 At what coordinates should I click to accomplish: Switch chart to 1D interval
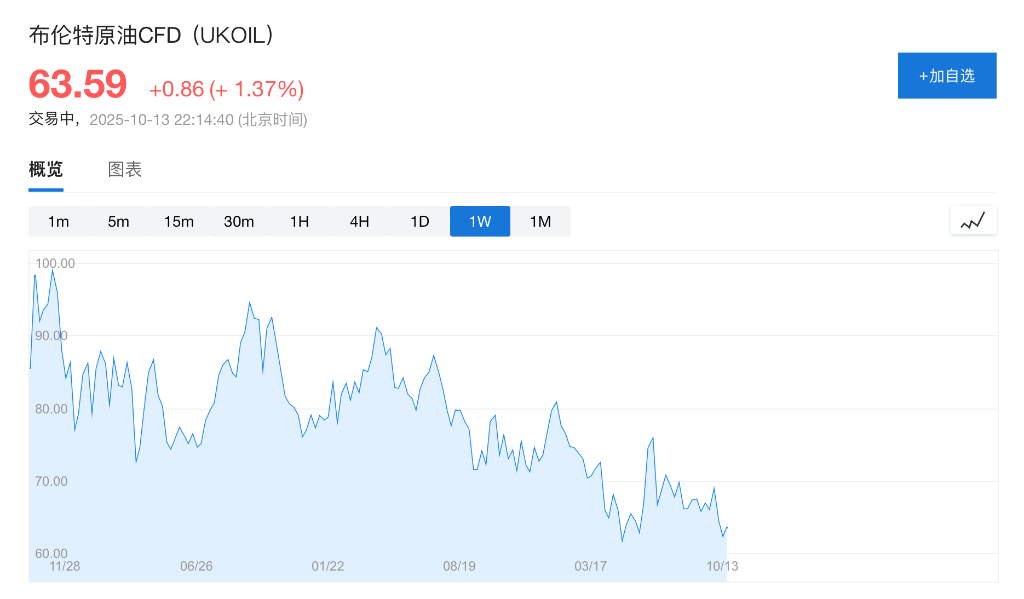tap(420, 221)
